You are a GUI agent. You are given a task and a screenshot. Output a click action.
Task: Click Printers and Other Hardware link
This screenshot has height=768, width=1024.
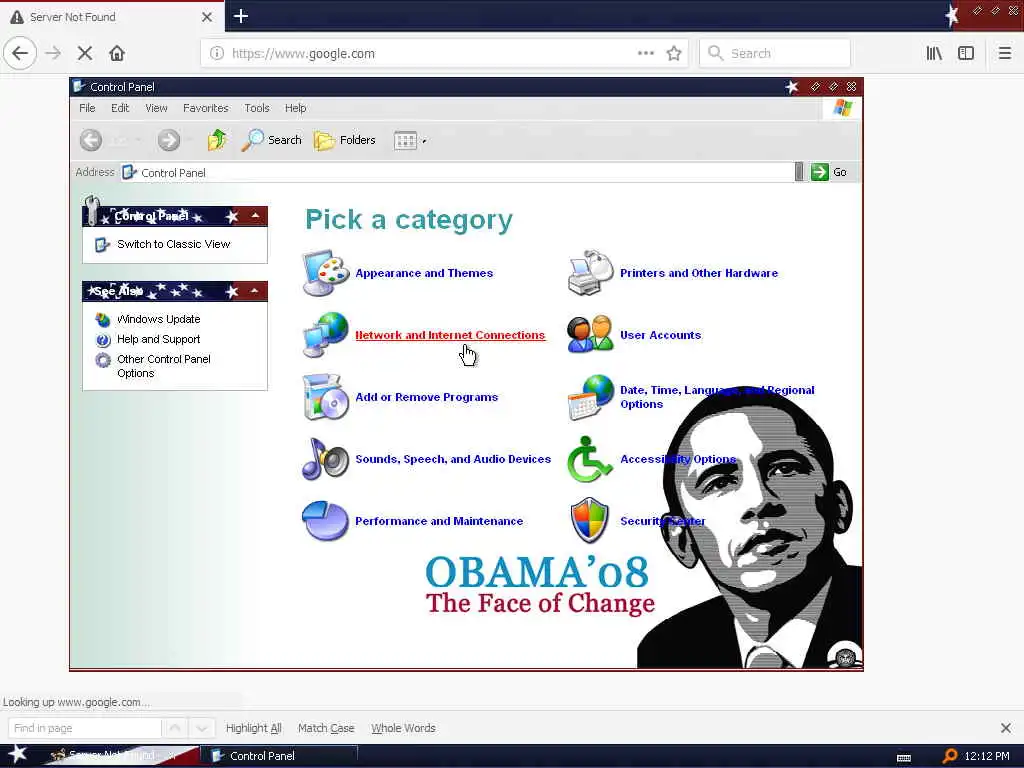(x=699, y=273)
